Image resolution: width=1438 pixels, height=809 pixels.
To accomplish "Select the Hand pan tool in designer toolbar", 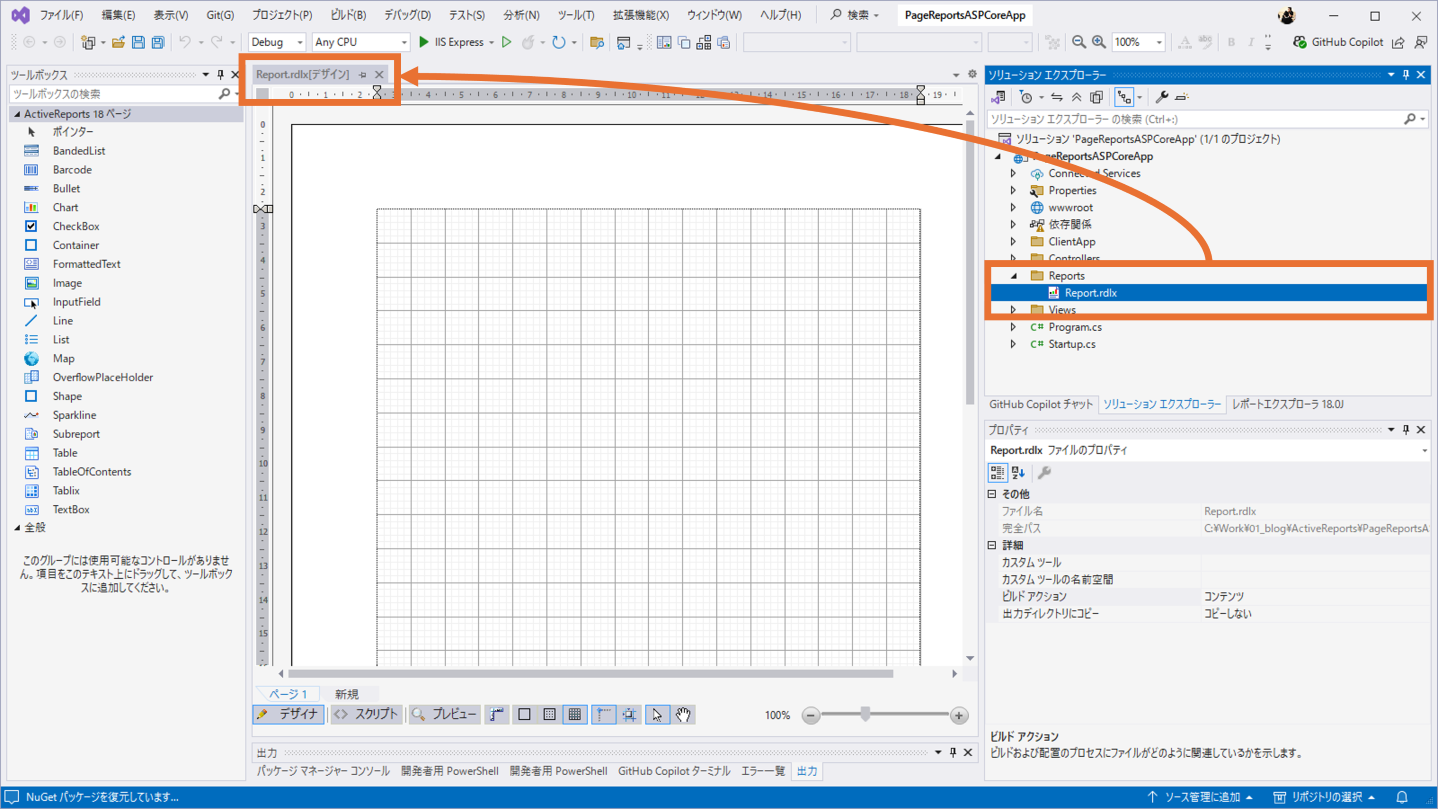I will [683, 715].
